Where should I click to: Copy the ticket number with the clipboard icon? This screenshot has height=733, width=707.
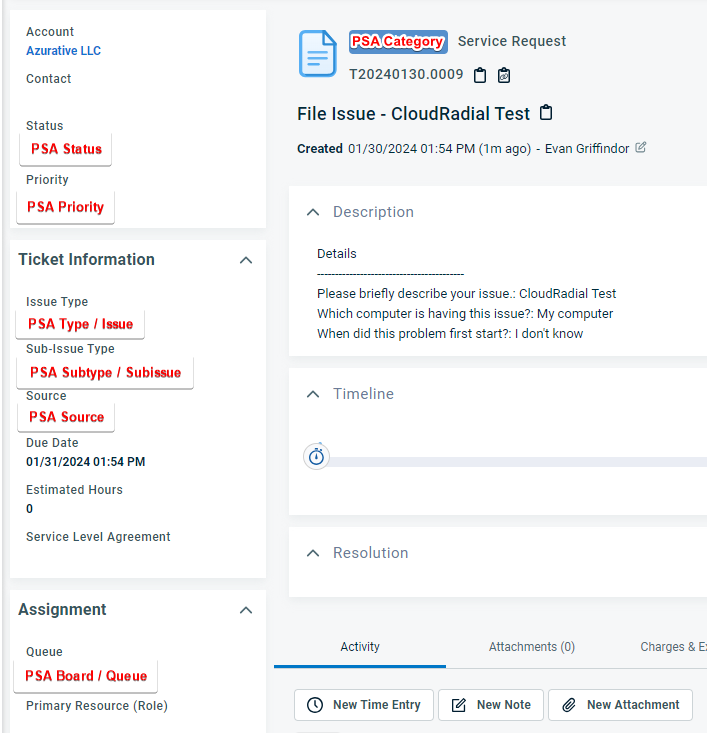click(480, 75)
